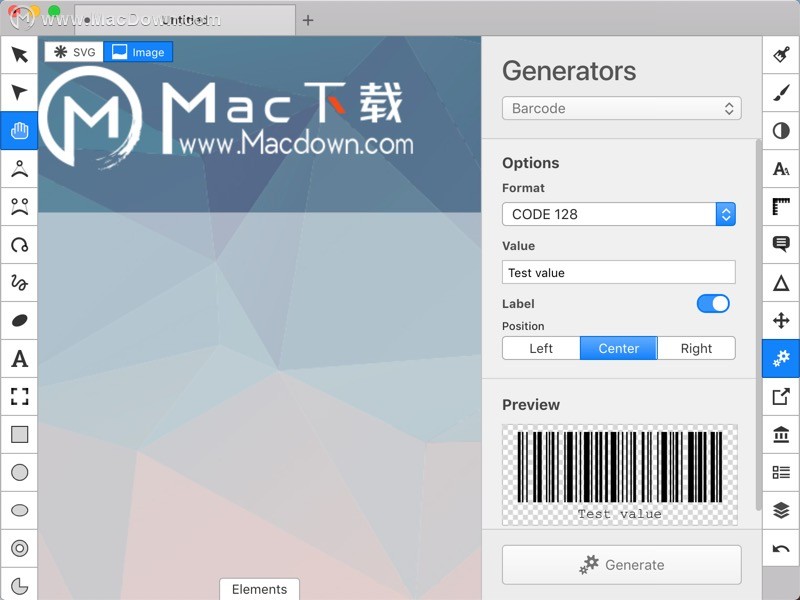Set label position to Right
This screenshot has width=800, height=600.
point(696,348)
